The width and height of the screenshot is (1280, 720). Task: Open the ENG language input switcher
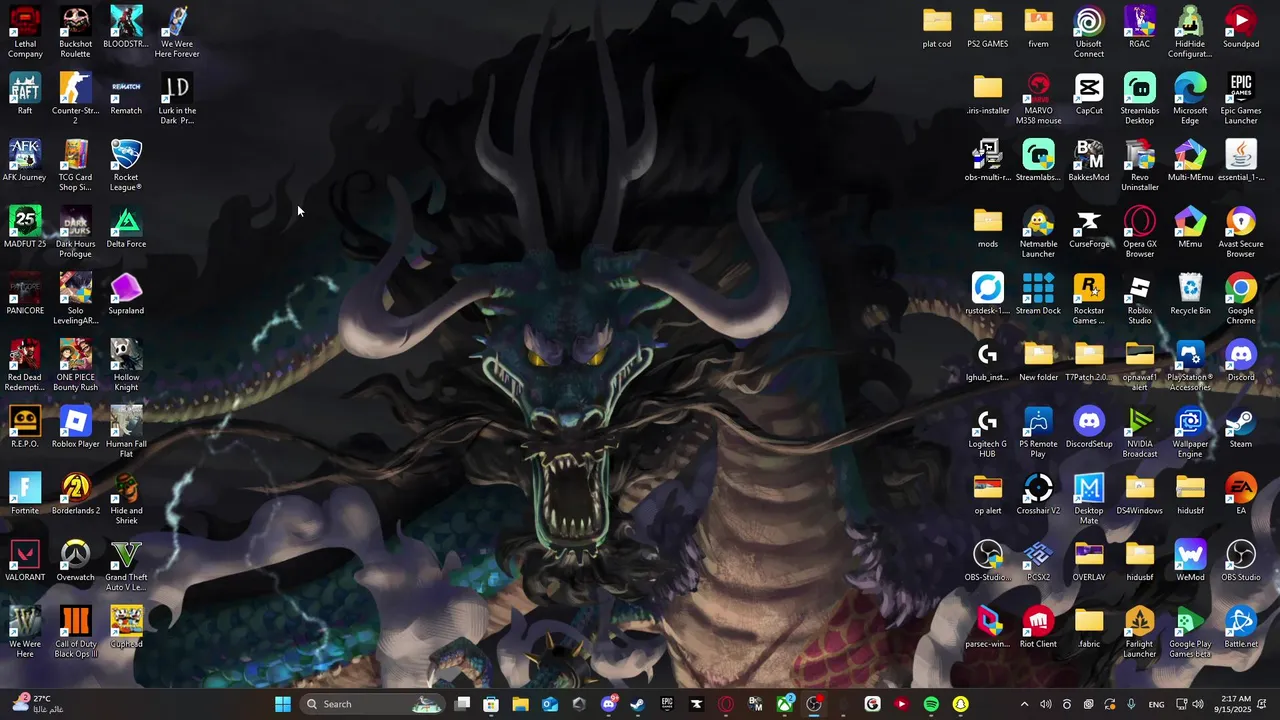(x=1157, y=704)
